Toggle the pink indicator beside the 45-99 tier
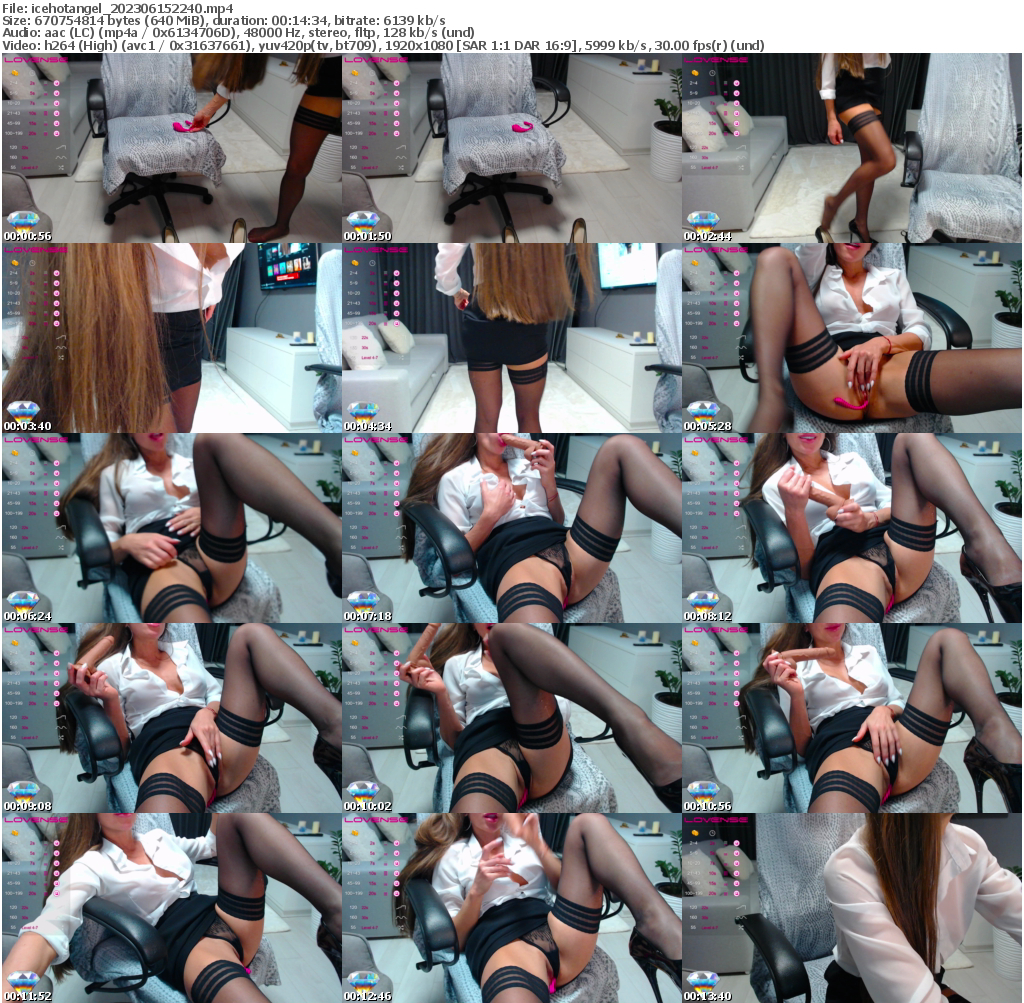This screenshot has height=1003, width=1024. coord(56,123)
